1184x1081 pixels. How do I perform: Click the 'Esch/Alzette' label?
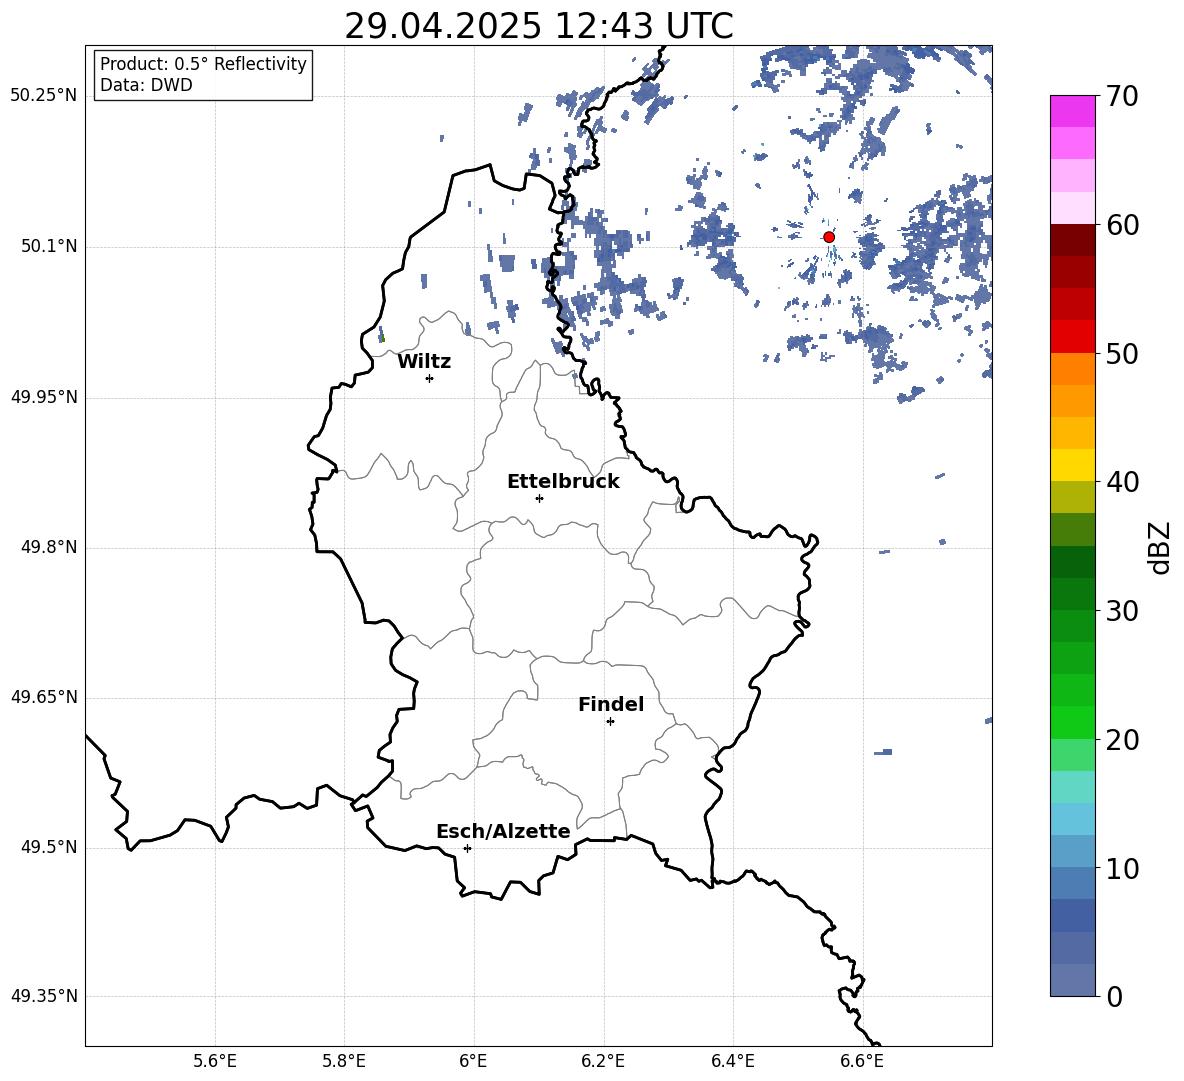coord(503,831)
